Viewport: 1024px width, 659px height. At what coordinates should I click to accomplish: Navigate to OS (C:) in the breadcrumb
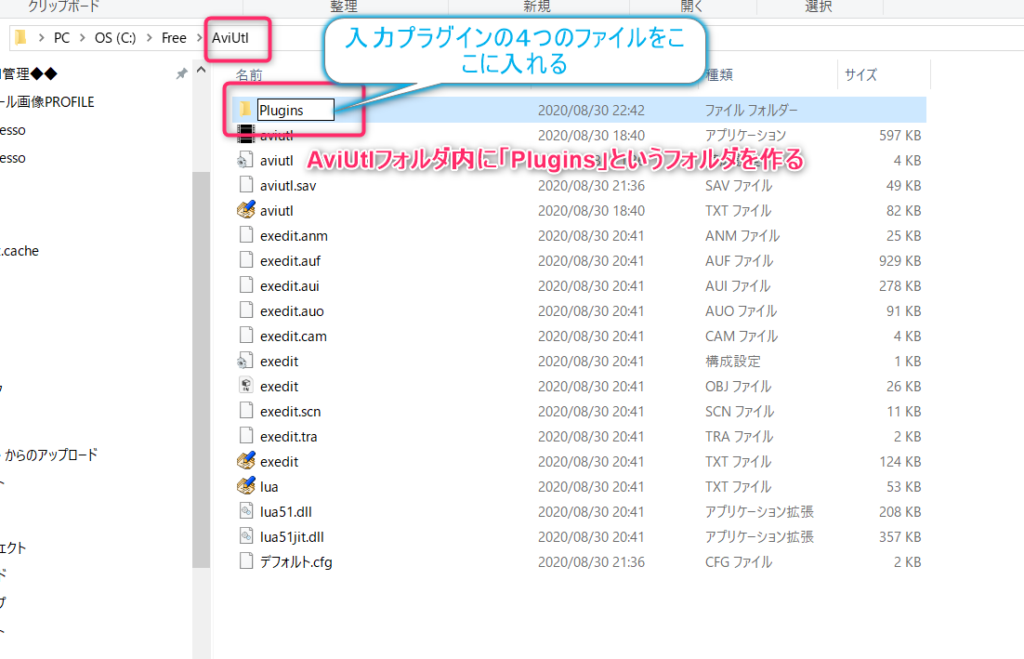[x=116, y=38]
